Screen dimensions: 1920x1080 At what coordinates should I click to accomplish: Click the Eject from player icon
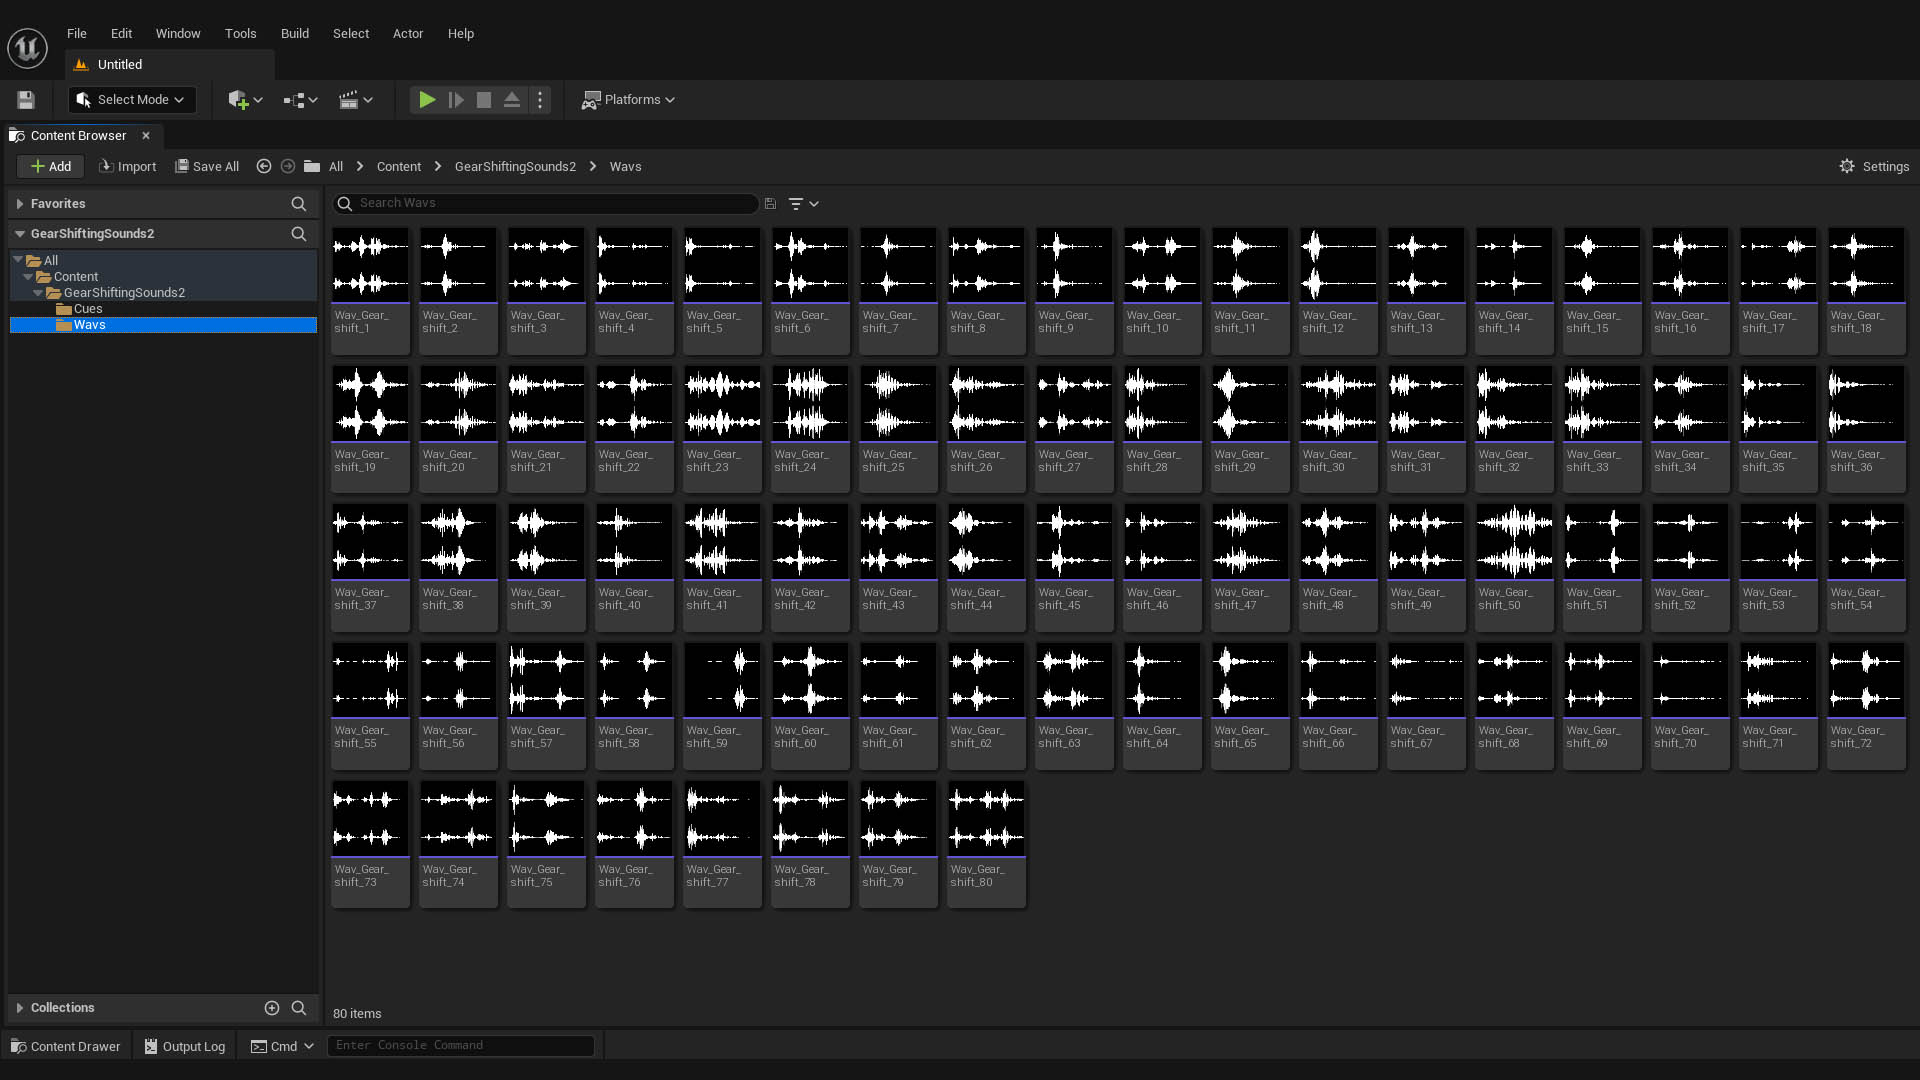[512, 100]
